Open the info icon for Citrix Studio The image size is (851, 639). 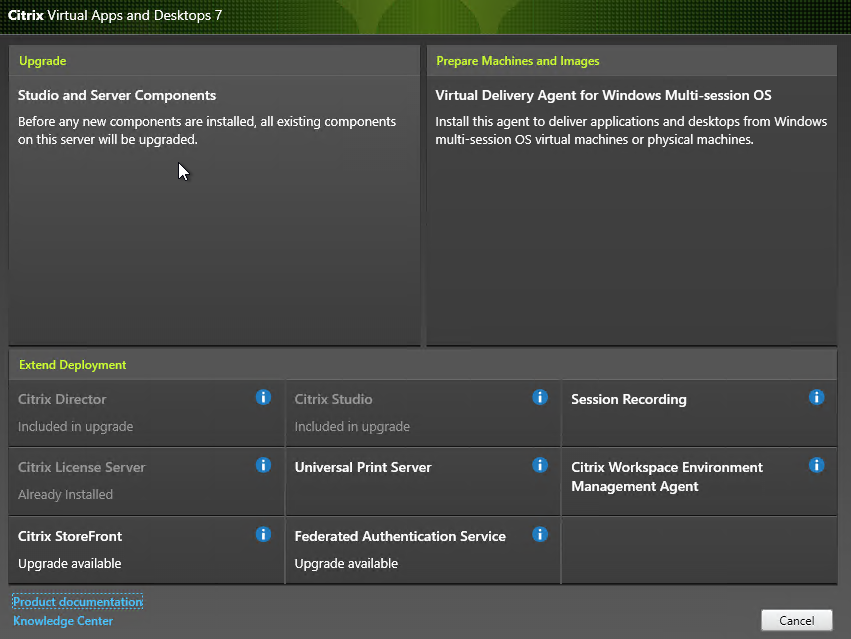[x=540, y=397]
